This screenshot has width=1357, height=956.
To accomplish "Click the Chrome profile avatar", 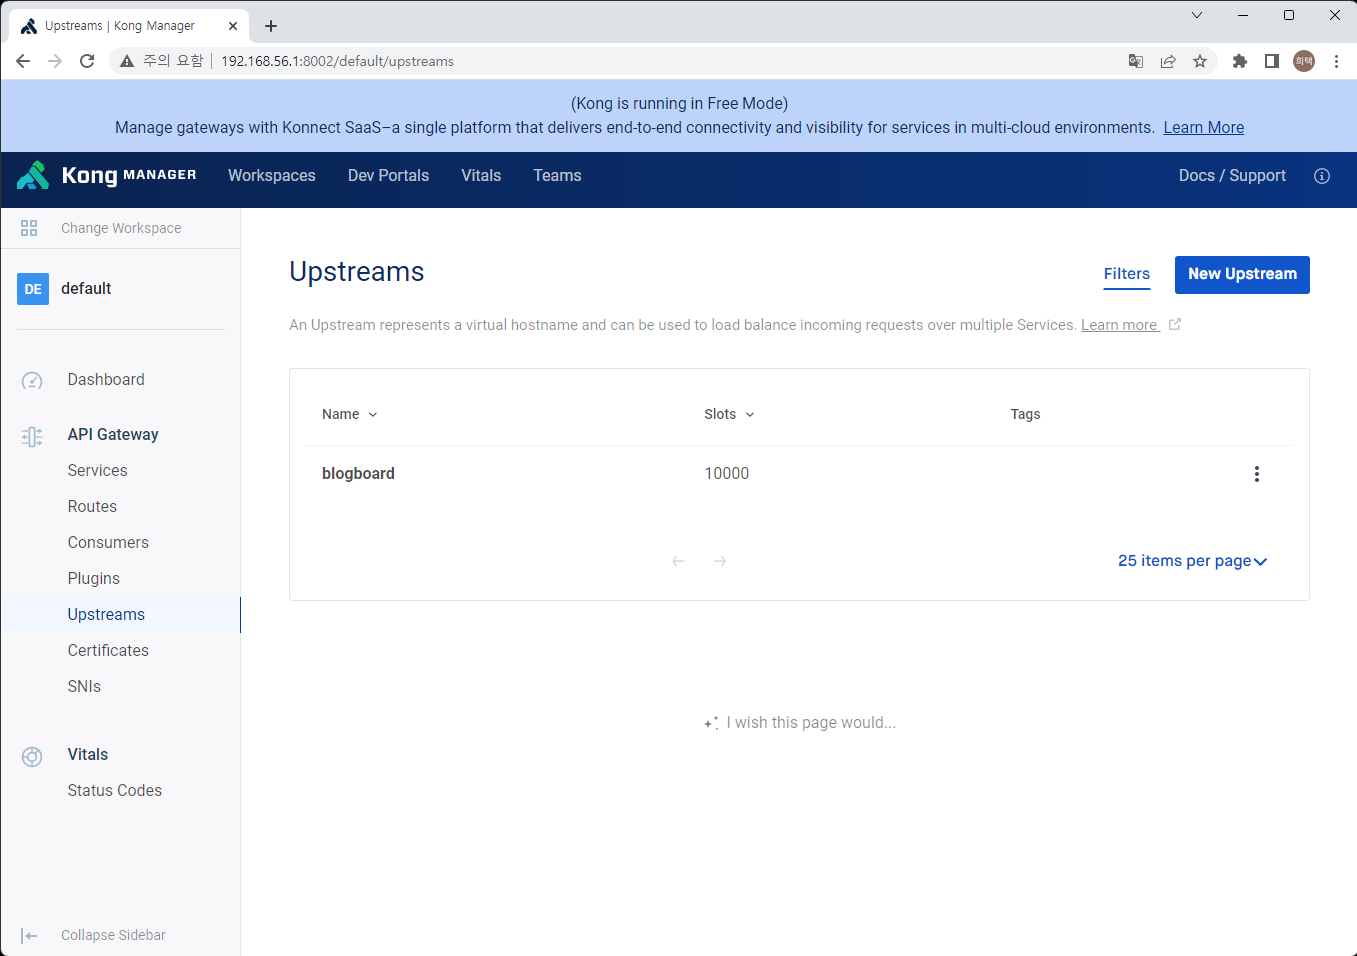I will point(1304,61).
